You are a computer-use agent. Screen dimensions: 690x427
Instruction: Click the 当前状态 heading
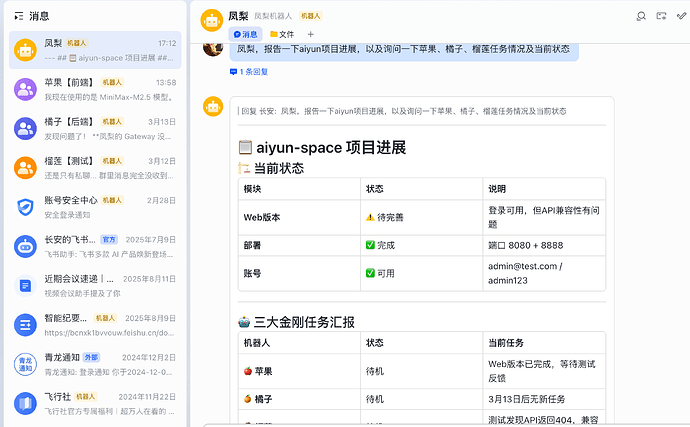tap(271, 168)
